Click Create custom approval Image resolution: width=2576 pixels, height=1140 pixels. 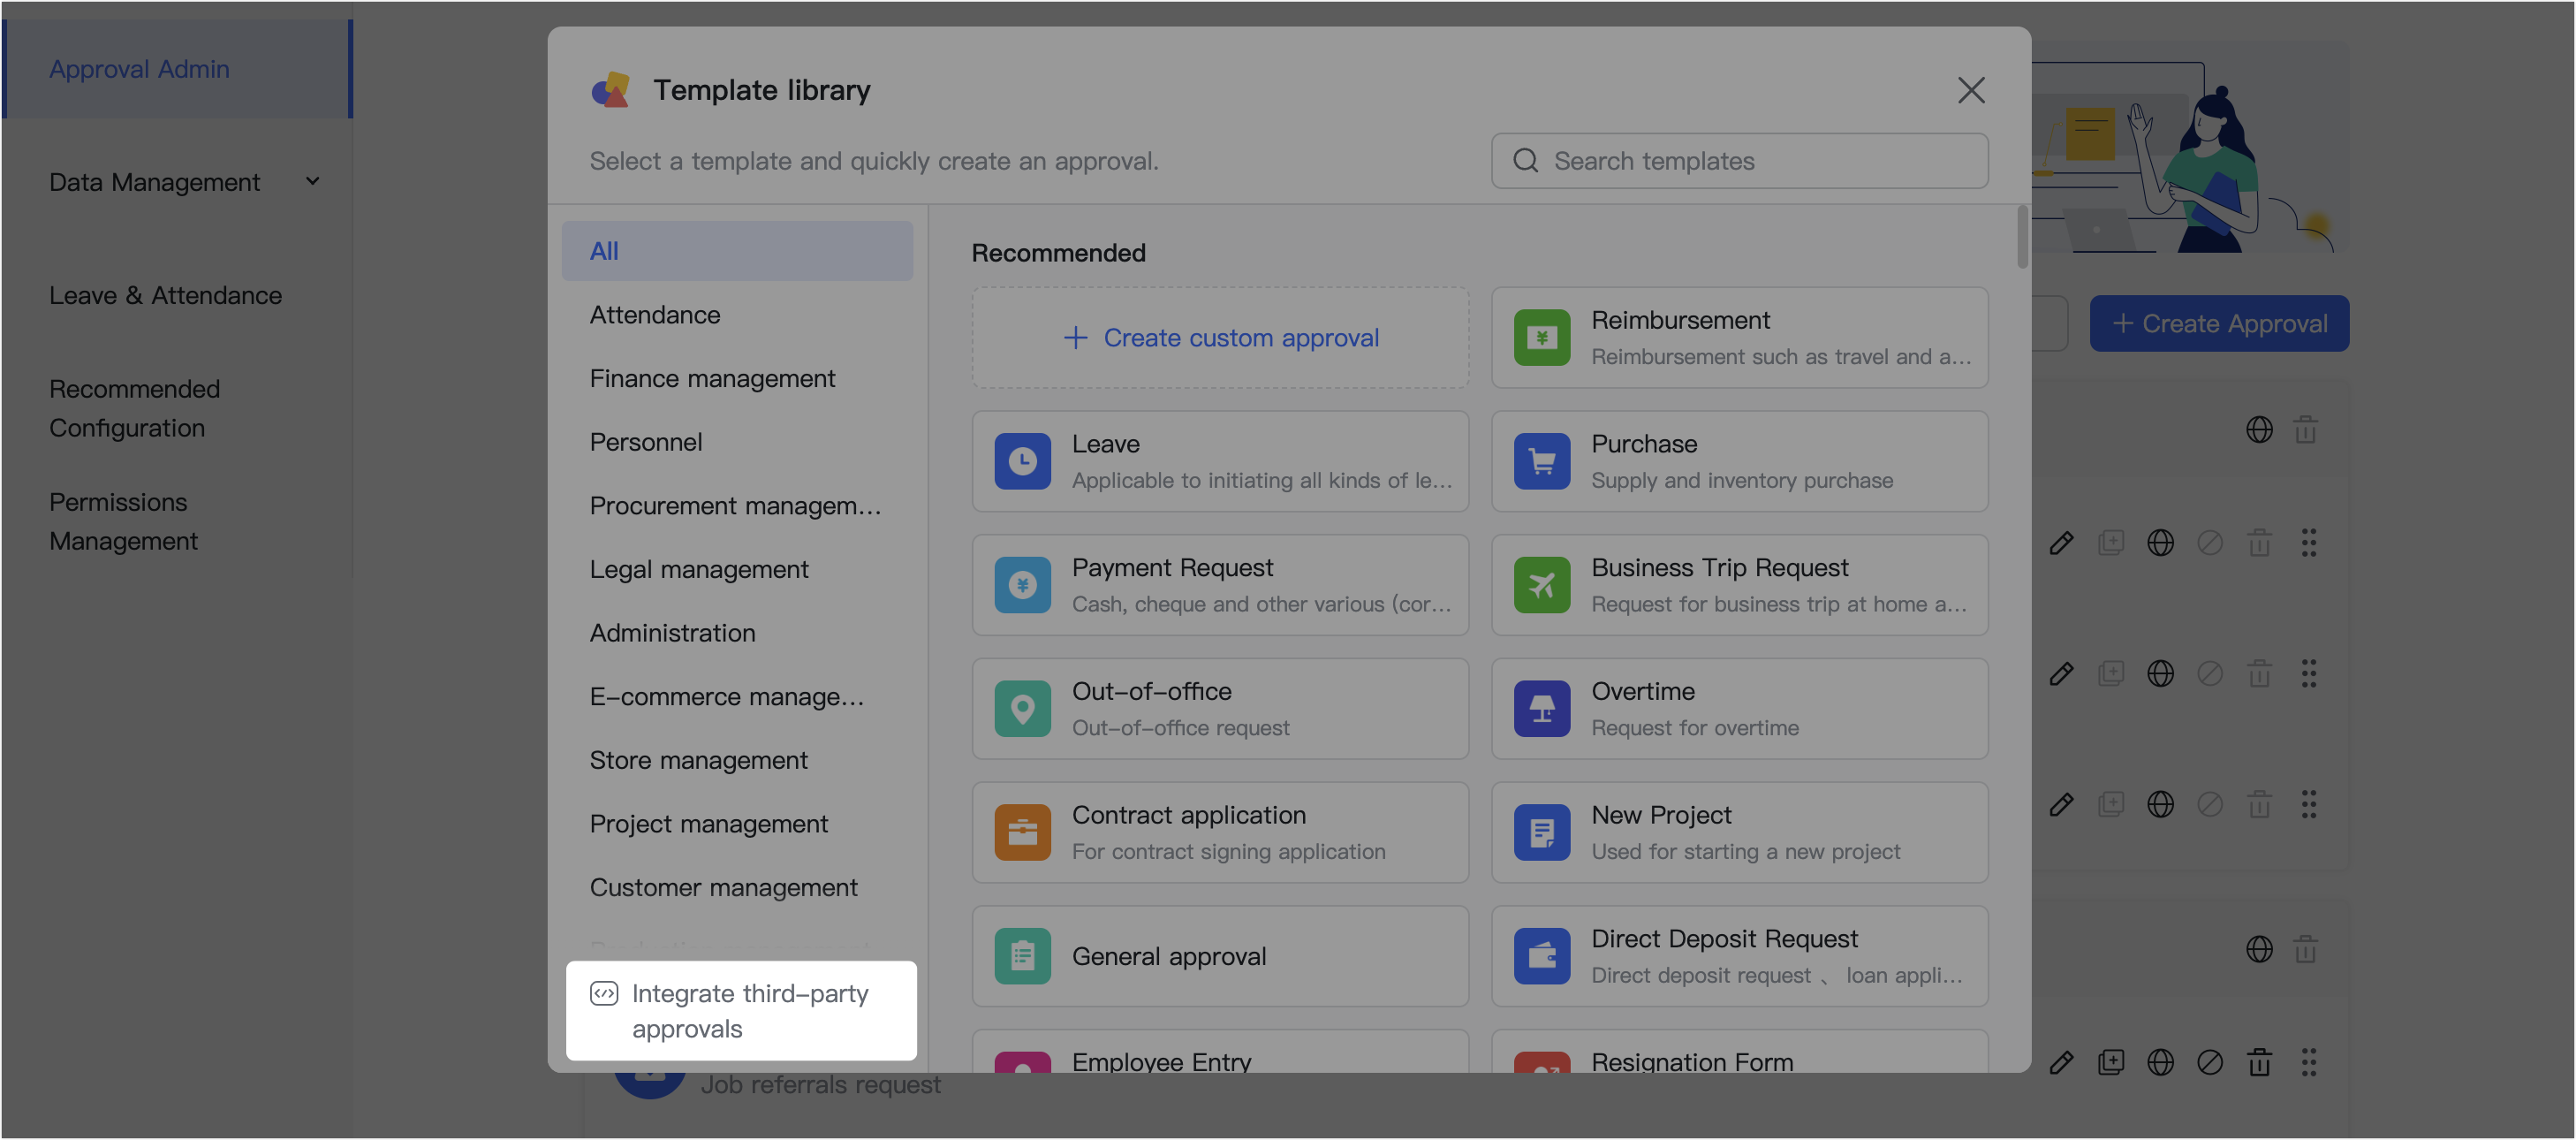pyautogui.click(x=1219, y=337)
